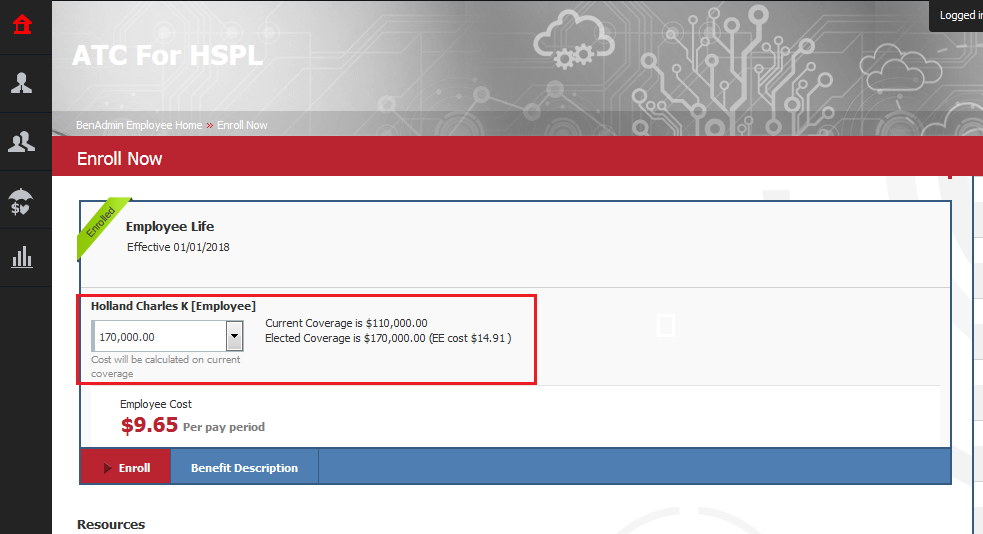
Task: Select the Holland Charles K [Employee] label
Action: (173, 306)
